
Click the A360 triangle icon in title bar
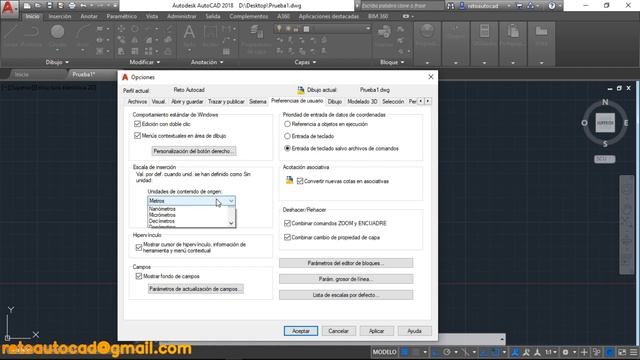tap(530, 6)
